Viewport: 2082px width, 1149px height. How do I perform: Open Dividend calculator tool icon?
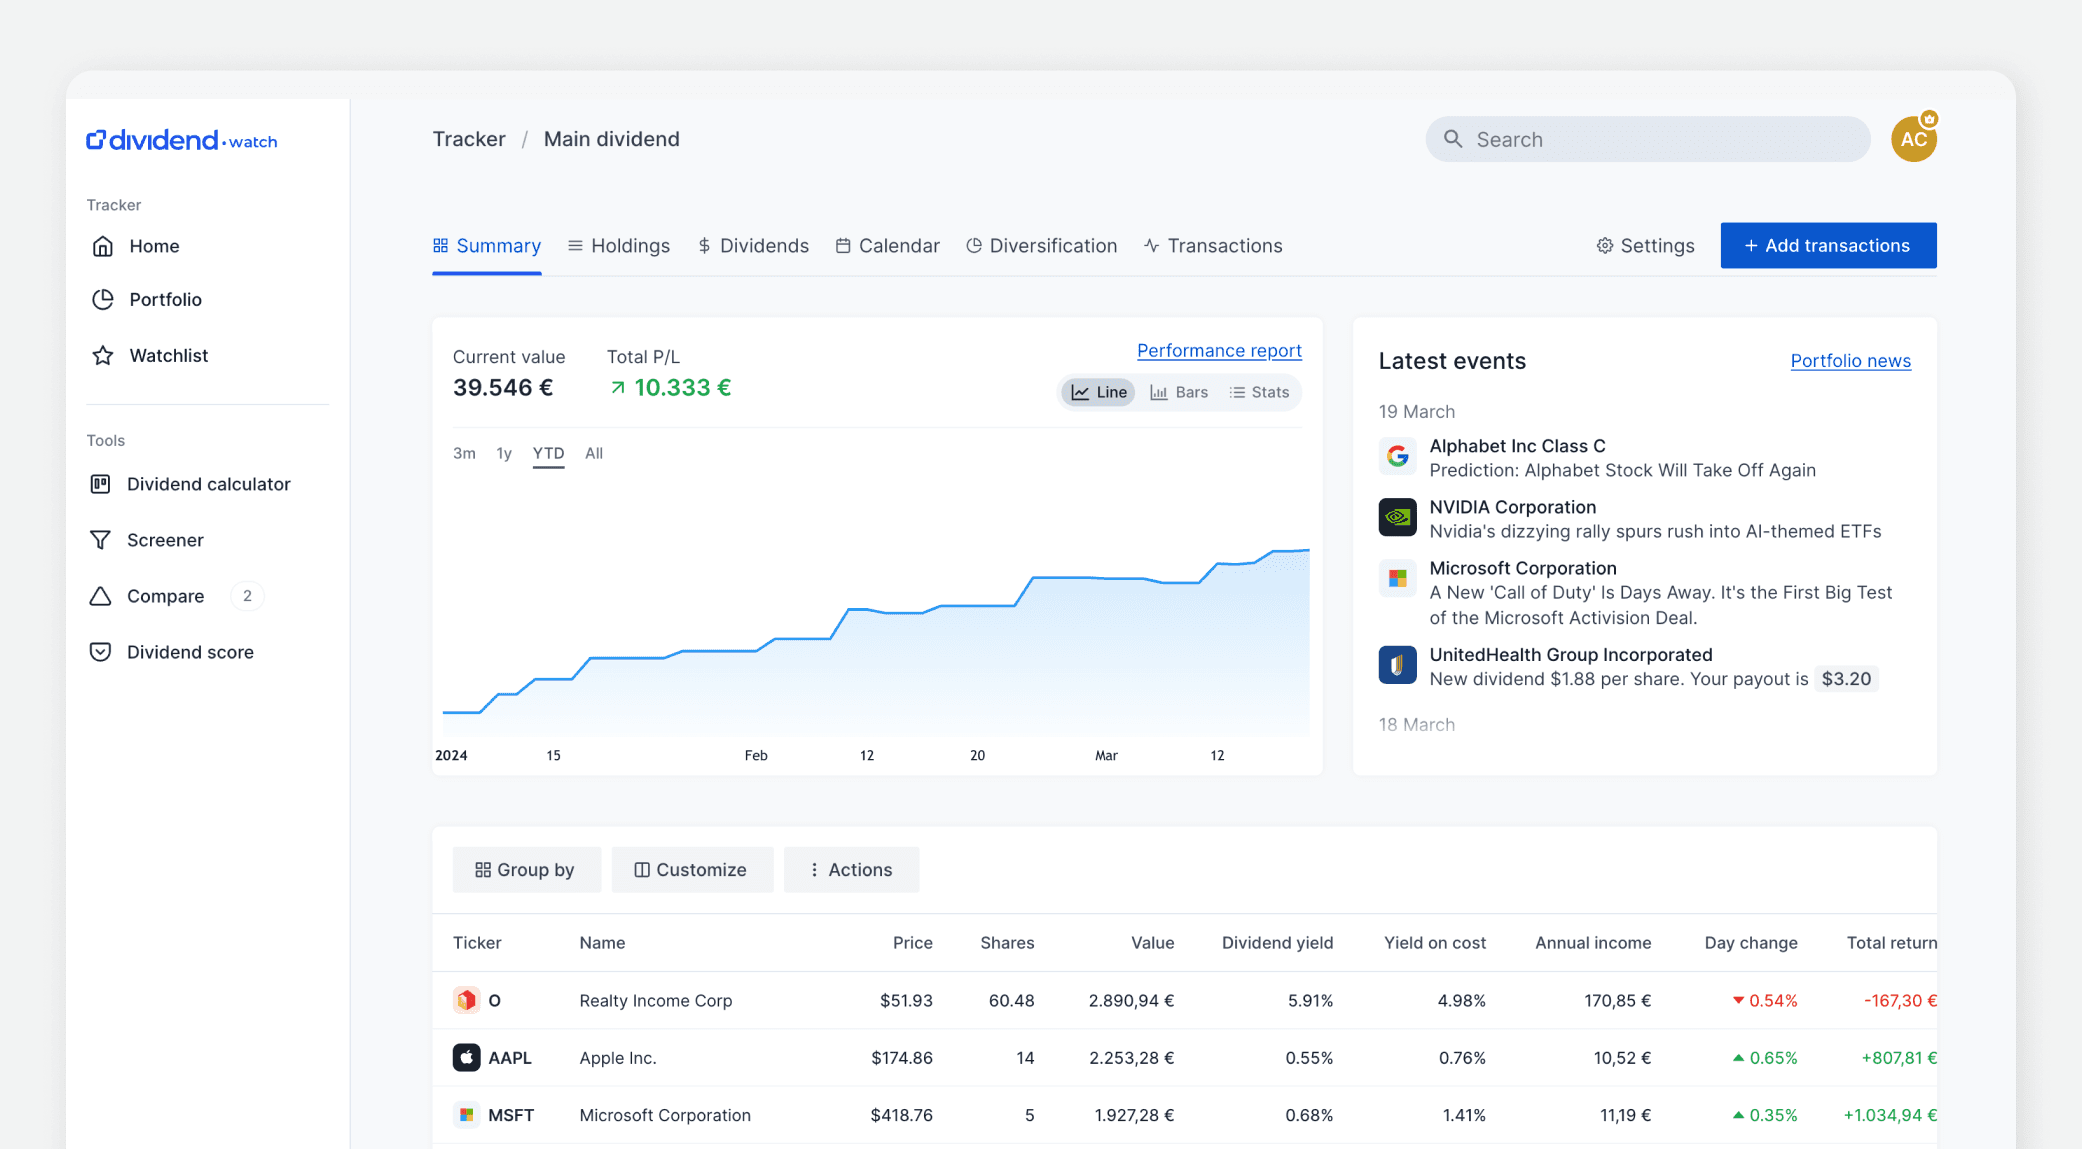tap(100, 484)
